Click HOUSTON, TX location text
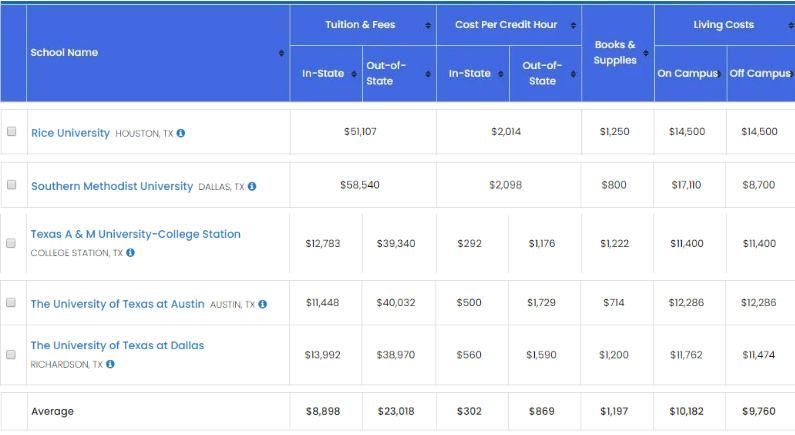795x435 pixels. tap(144, 134)
